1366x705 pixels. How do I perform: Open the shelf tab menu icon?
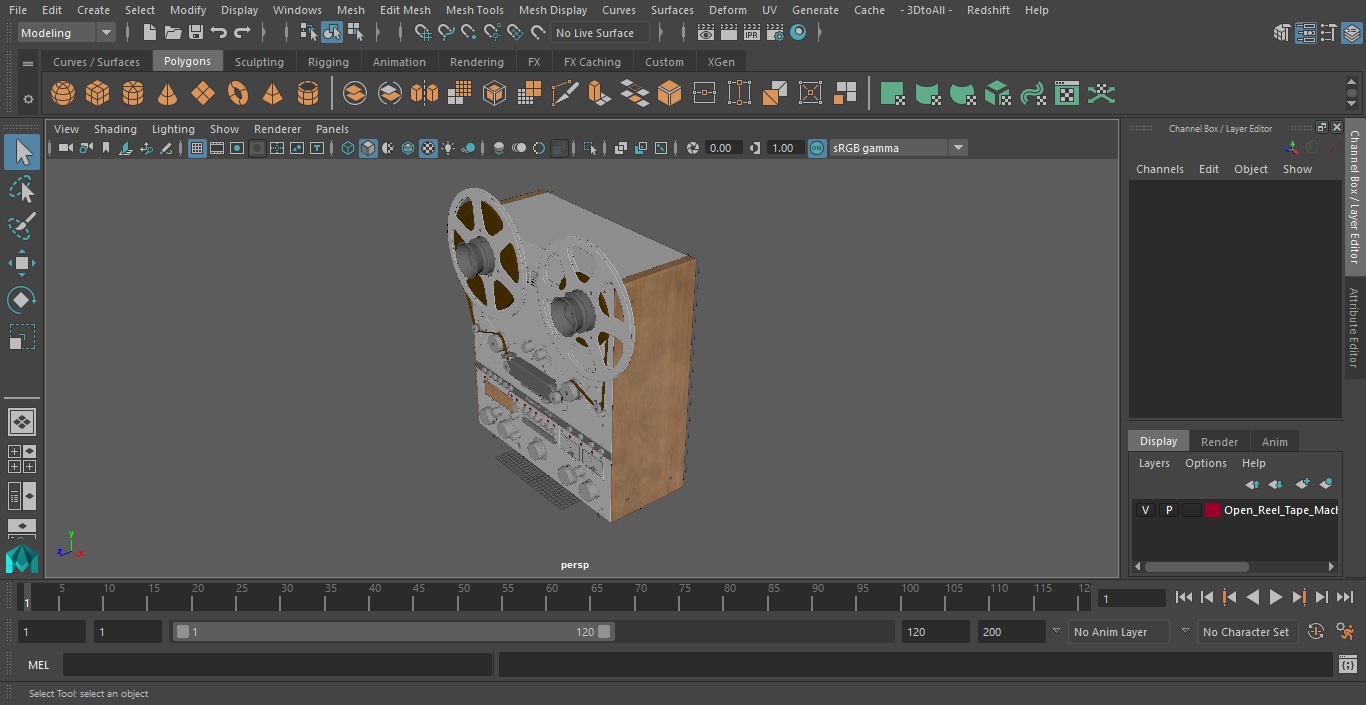(x=28, y=62)
